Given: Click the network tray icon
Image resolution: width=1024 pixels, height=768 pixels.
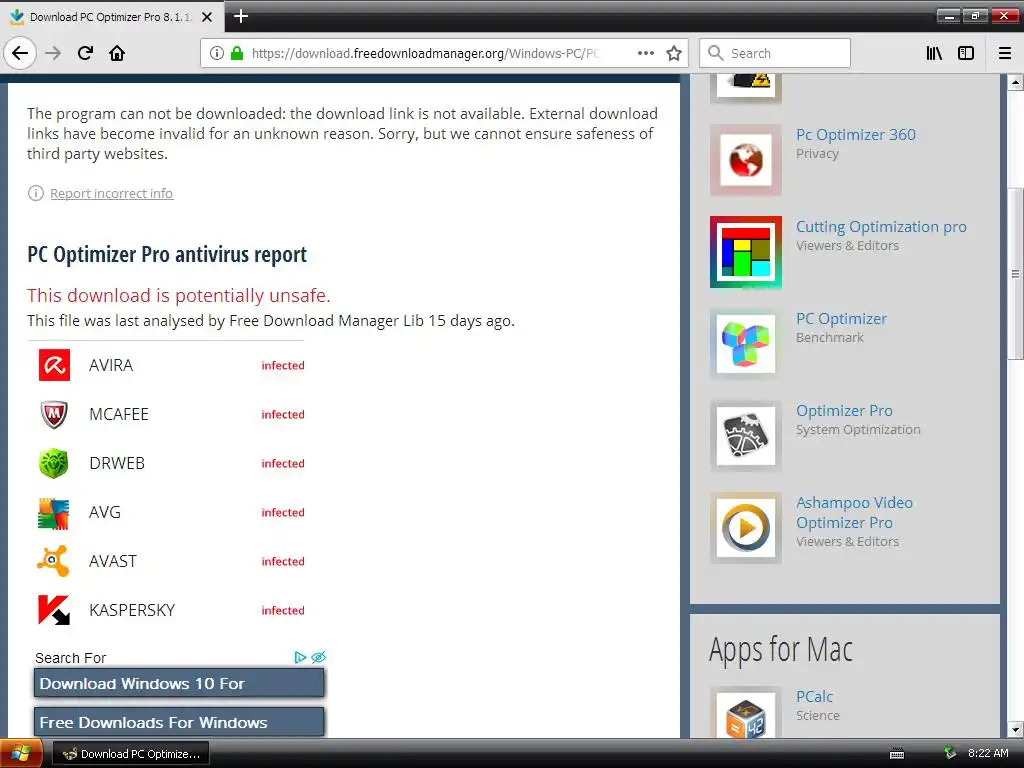Looking at the screenshot, I should pos(950,753).
